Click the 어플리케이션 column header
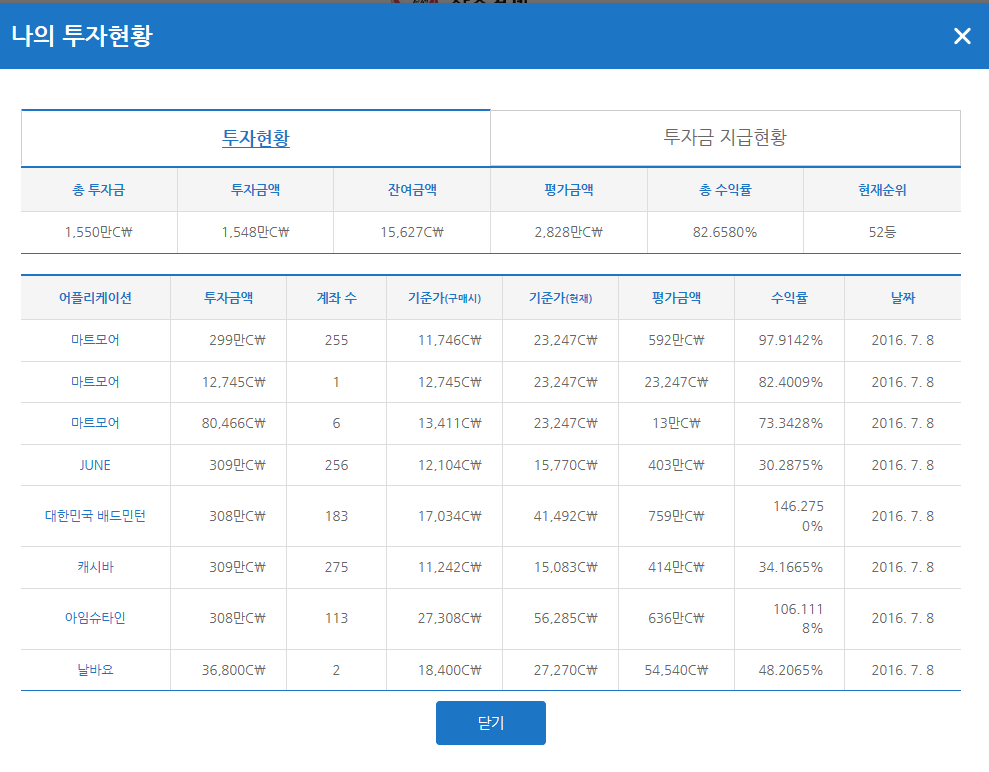Image resolution: width=989 pixels, height=772 pixels. click(95, 298)
